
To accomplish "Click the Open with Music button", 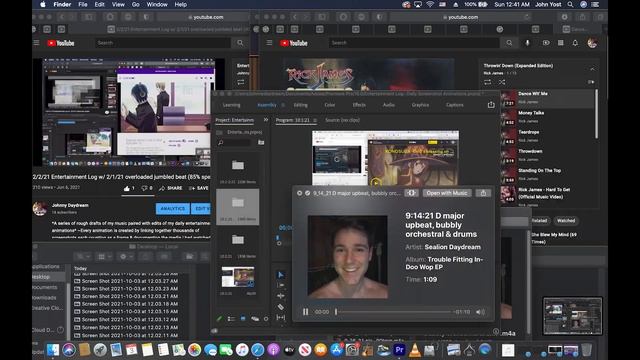I will point(447,193).
